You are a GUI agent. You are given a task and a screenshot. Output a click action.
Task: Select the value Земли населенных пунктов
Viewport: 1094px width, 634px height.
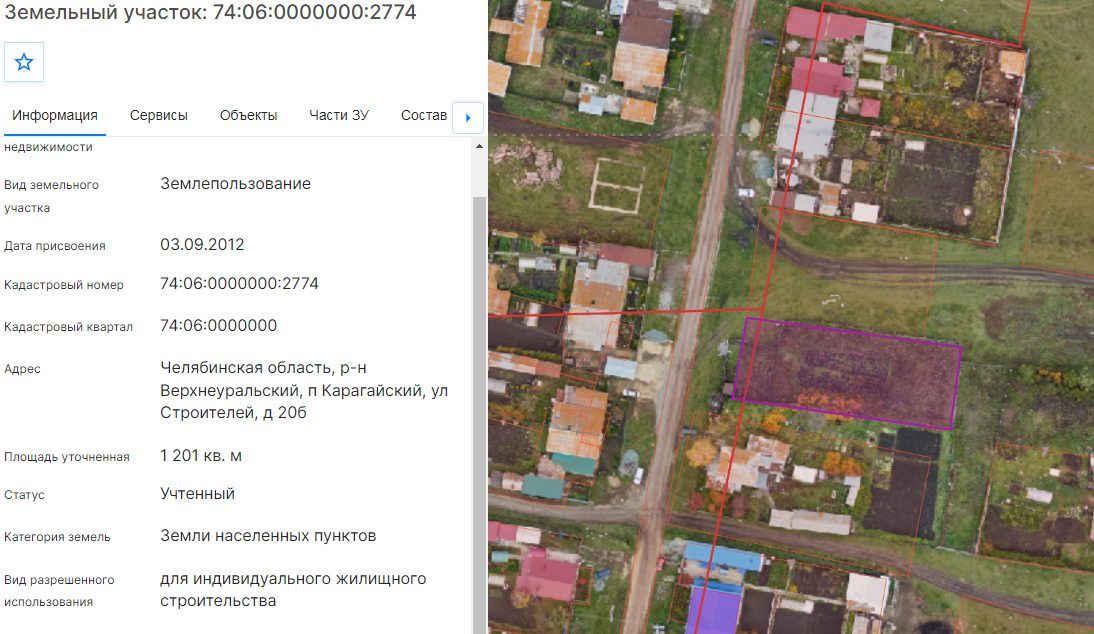point(268,536)
